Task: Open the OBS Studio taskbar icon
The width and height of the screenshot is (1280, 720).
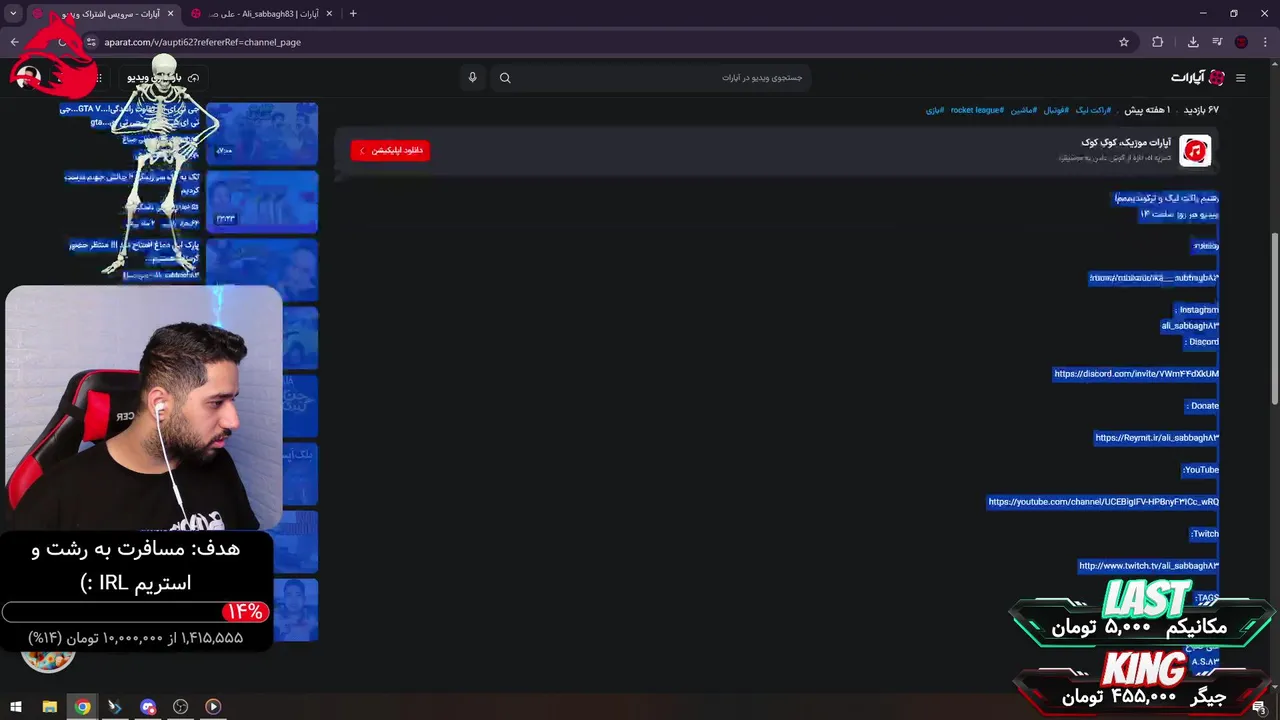Action: click(x=180, y=707)
